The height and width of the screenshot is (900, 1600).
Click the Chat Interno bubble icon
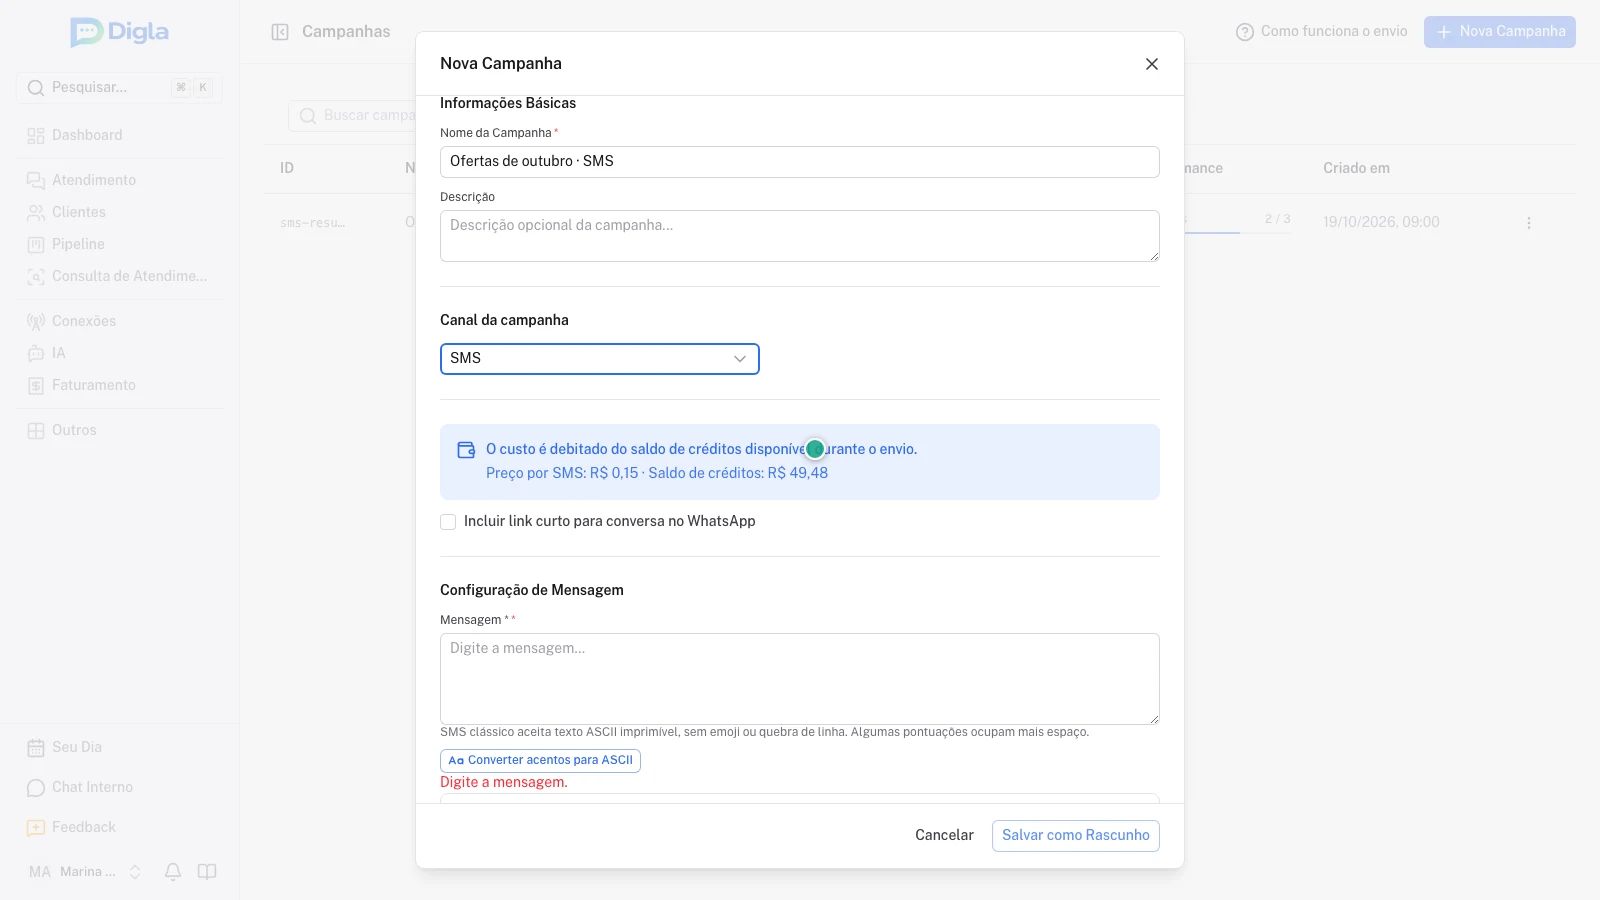tap(36, 788)
